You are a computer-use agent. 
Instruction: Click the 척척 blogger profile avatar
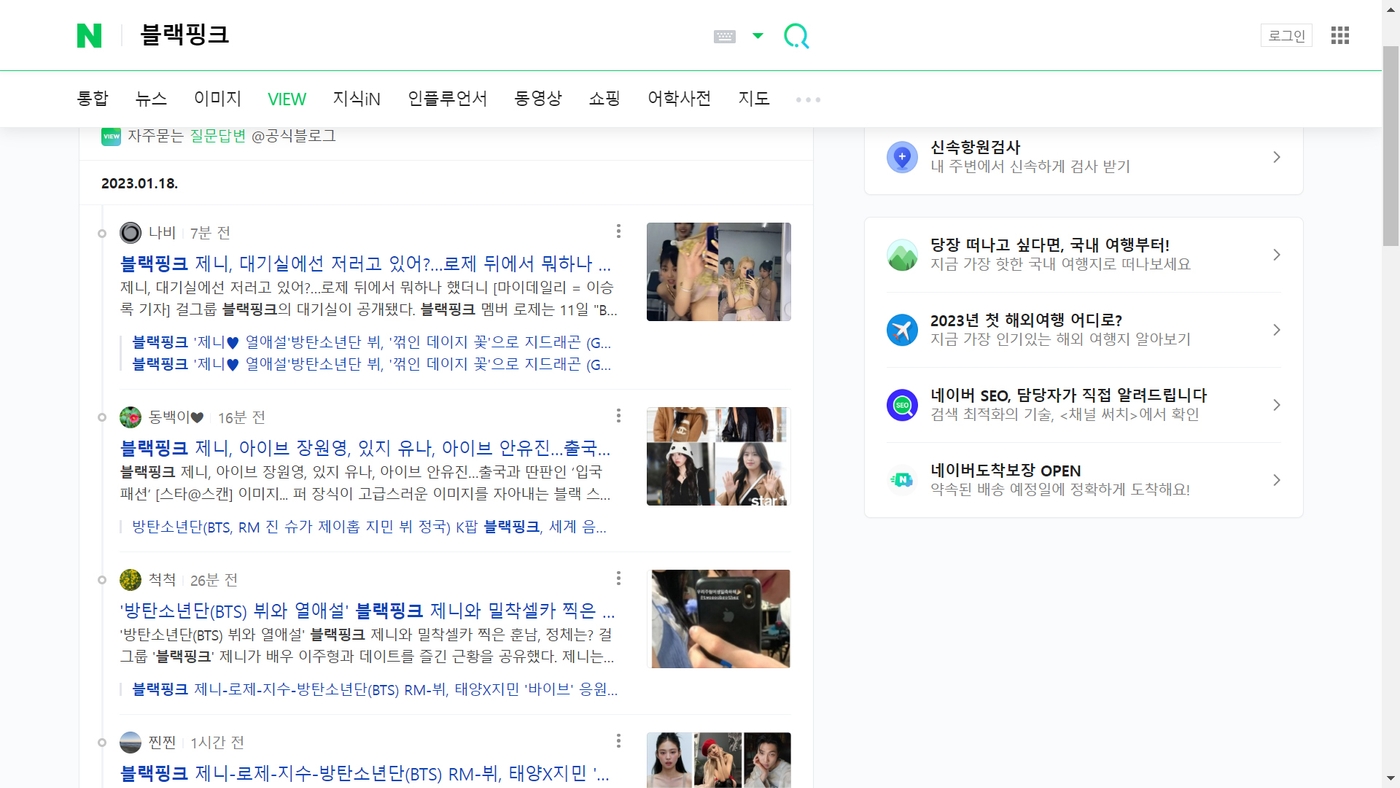[131, 580]
